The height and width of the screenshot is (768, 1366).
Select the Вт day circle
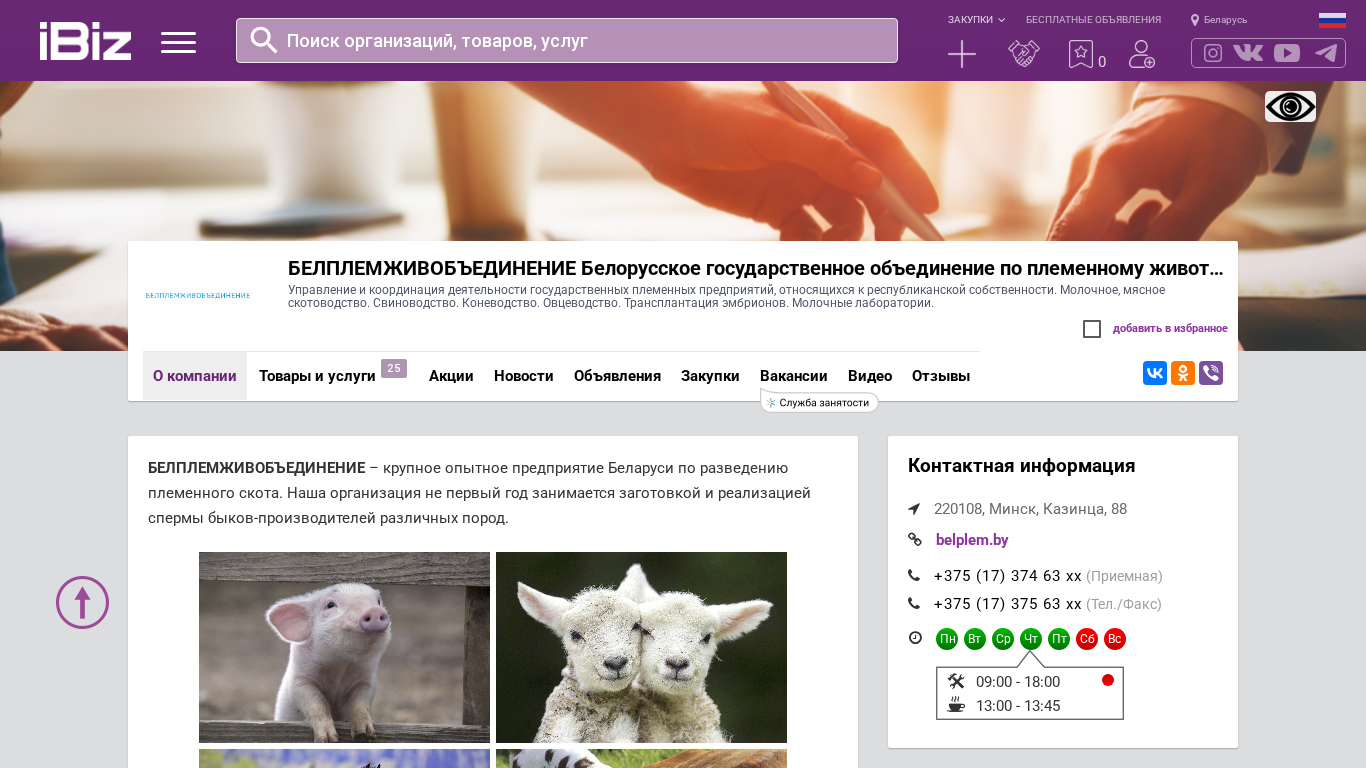point(975,639)
